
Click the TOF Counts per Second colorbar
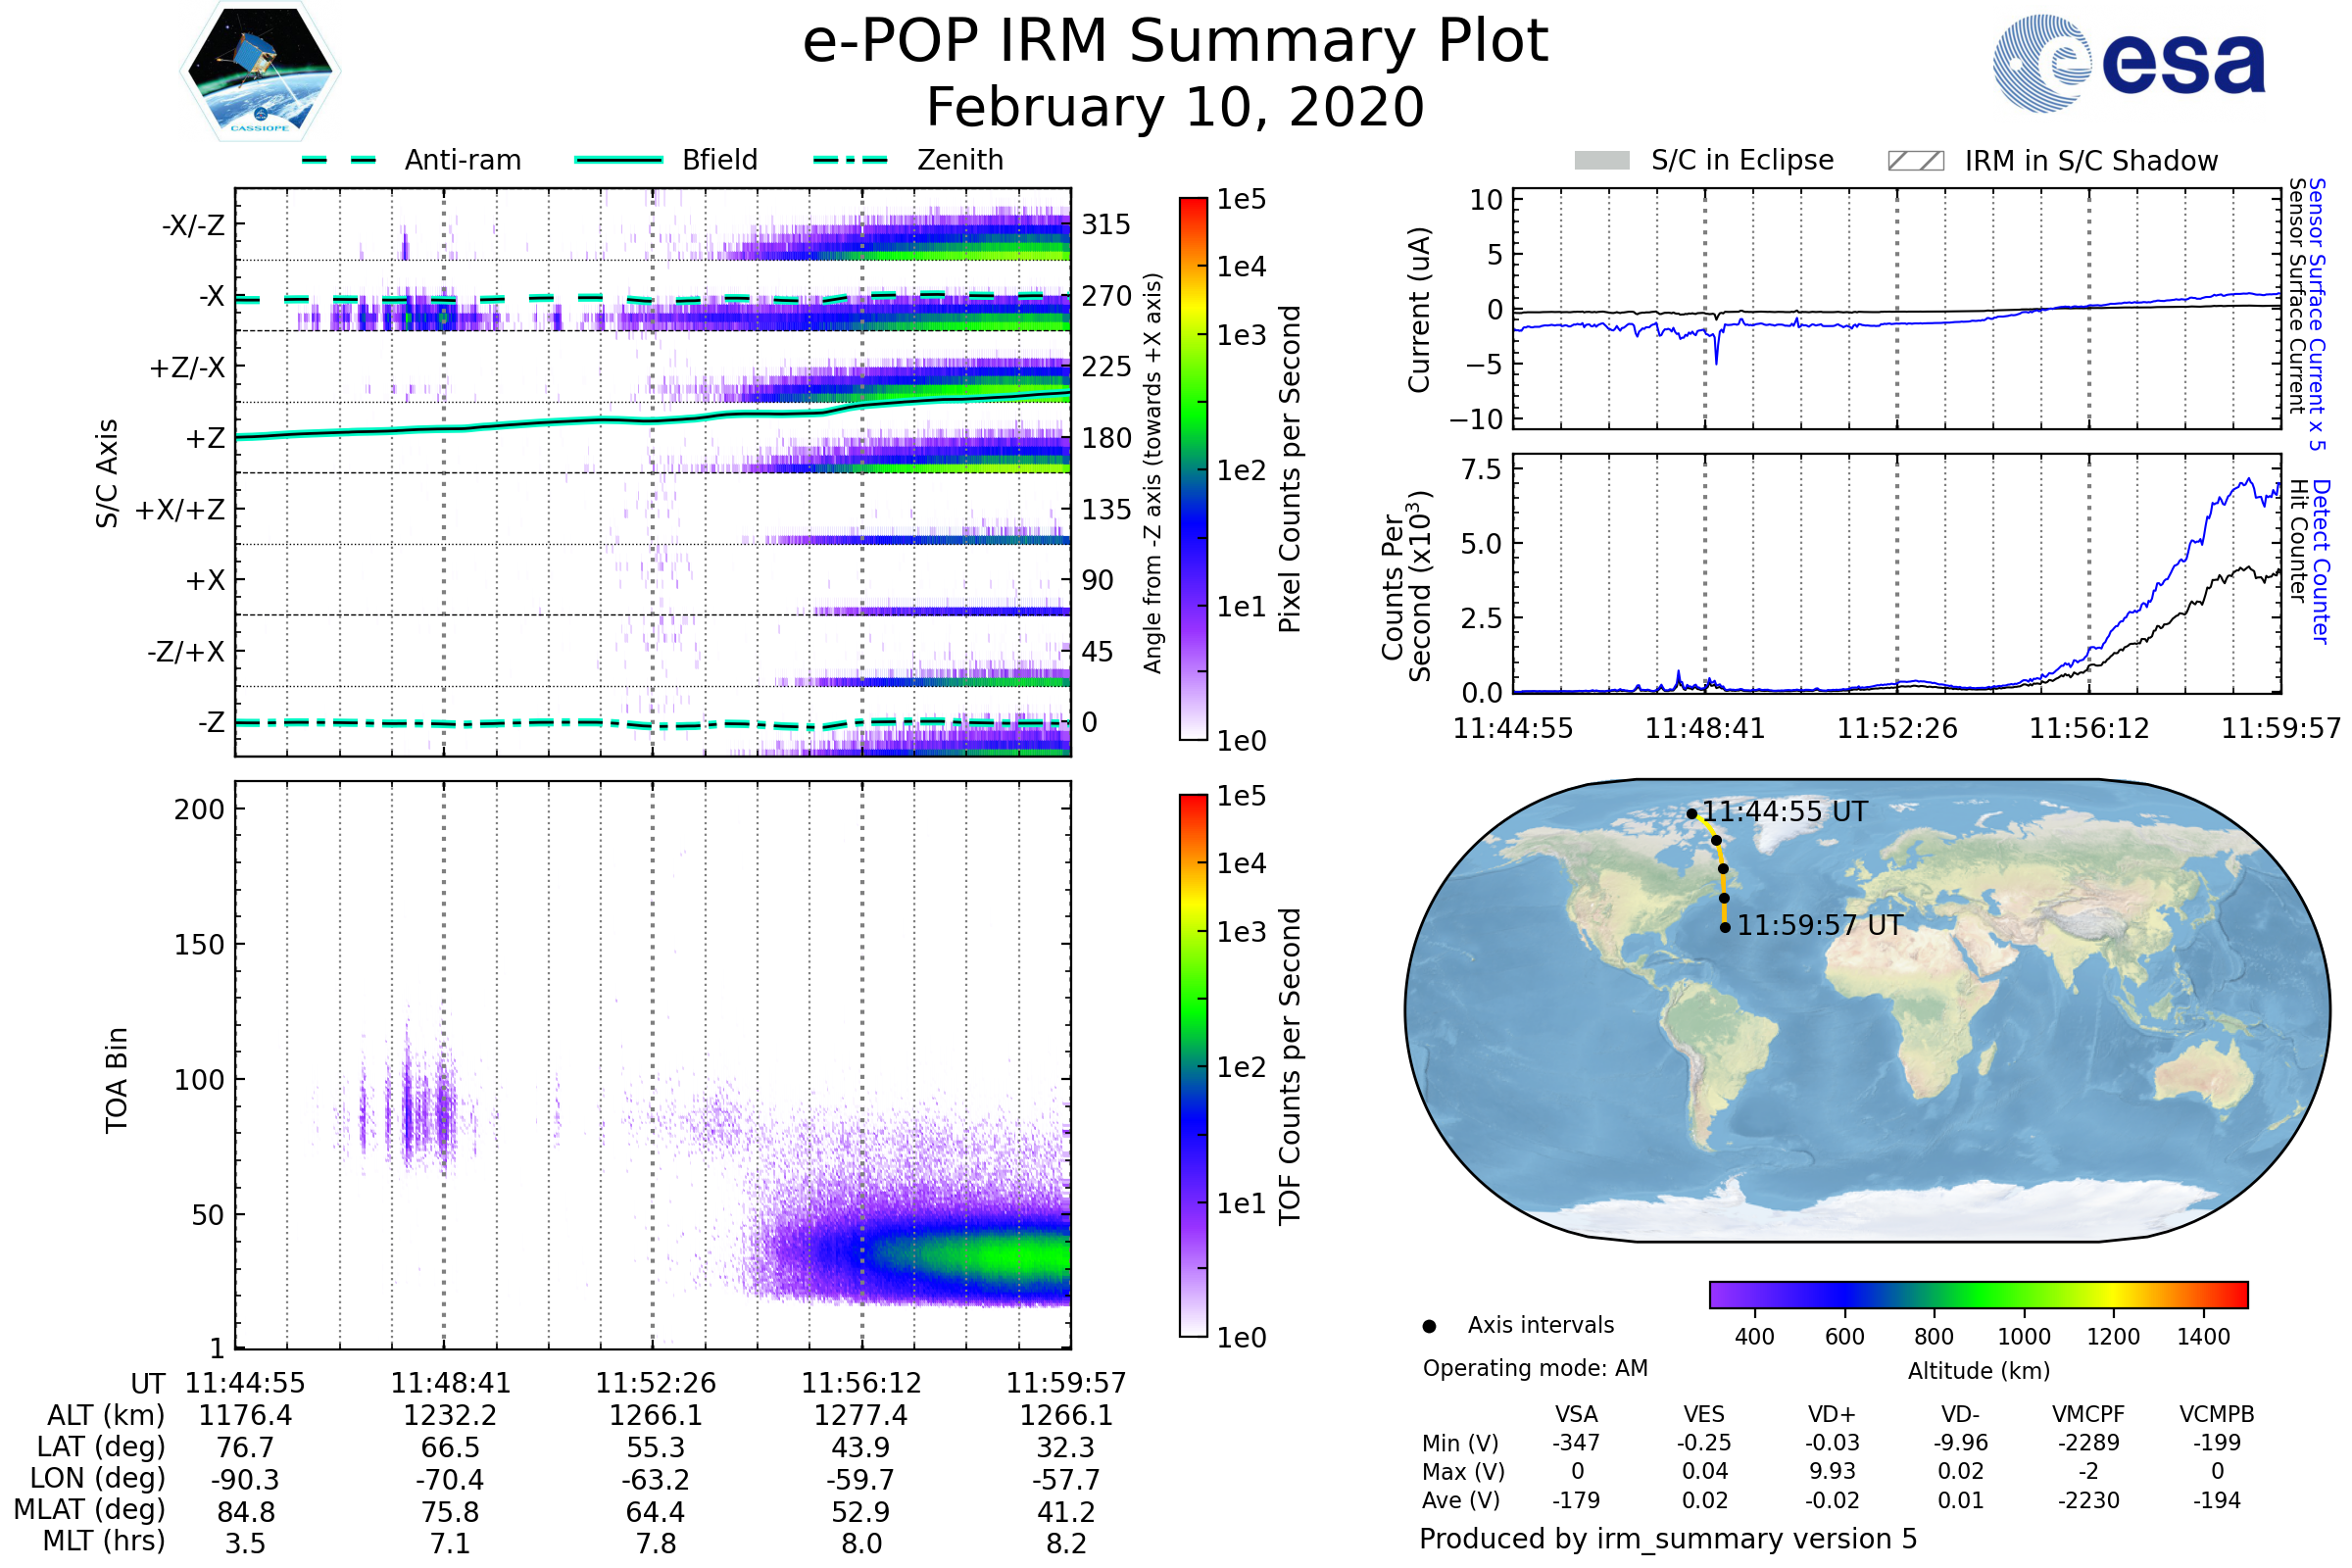tap(1193, 1065)
